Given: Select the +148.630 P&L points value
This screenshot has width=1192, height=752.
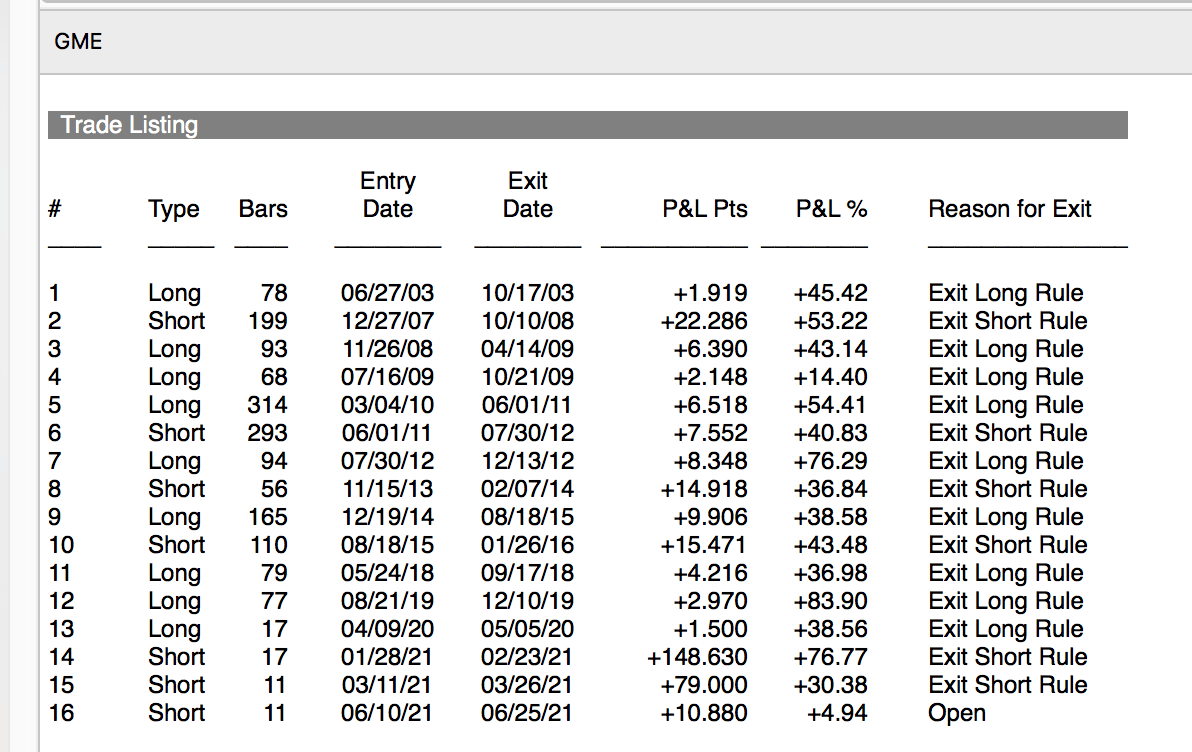Looking at the screenshot, I should 697,657.
